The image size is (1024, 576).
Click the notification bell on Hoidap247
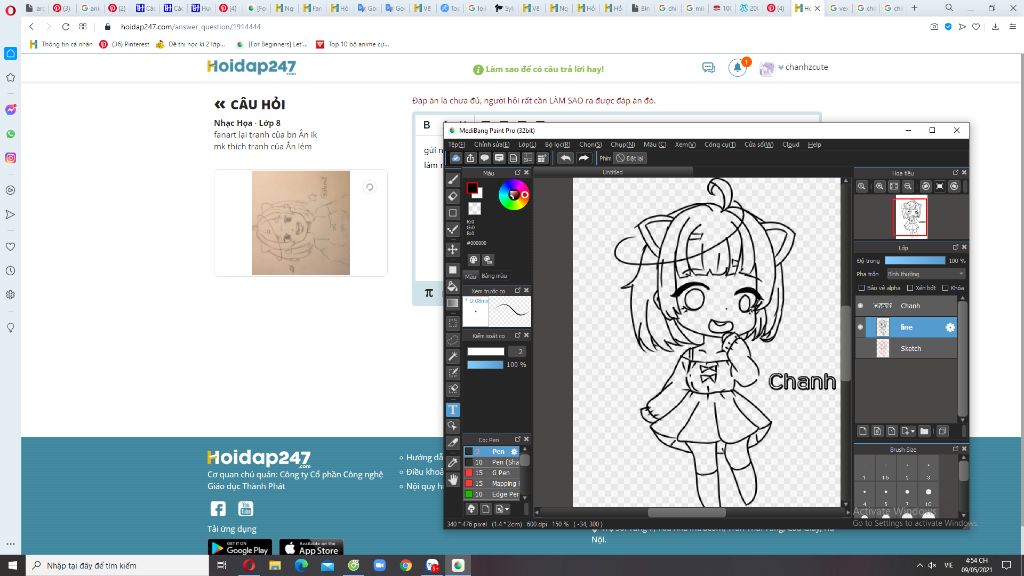pos(737,67)
